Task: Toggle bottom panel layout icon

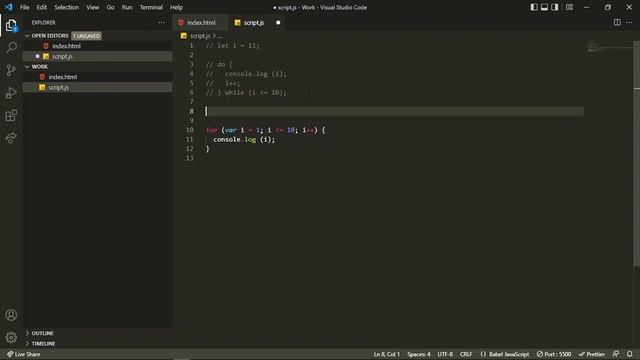Action: pyautogui.click(x=544, y=7)
